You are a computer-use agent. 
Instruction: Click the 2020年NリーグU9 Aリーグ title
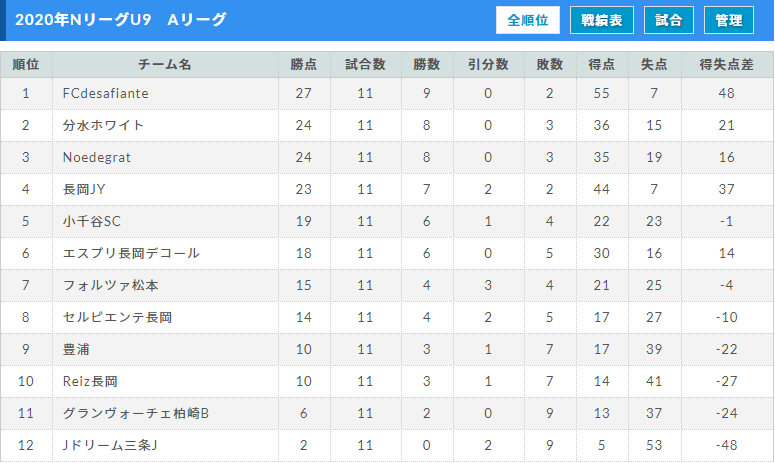pos(121,19)
